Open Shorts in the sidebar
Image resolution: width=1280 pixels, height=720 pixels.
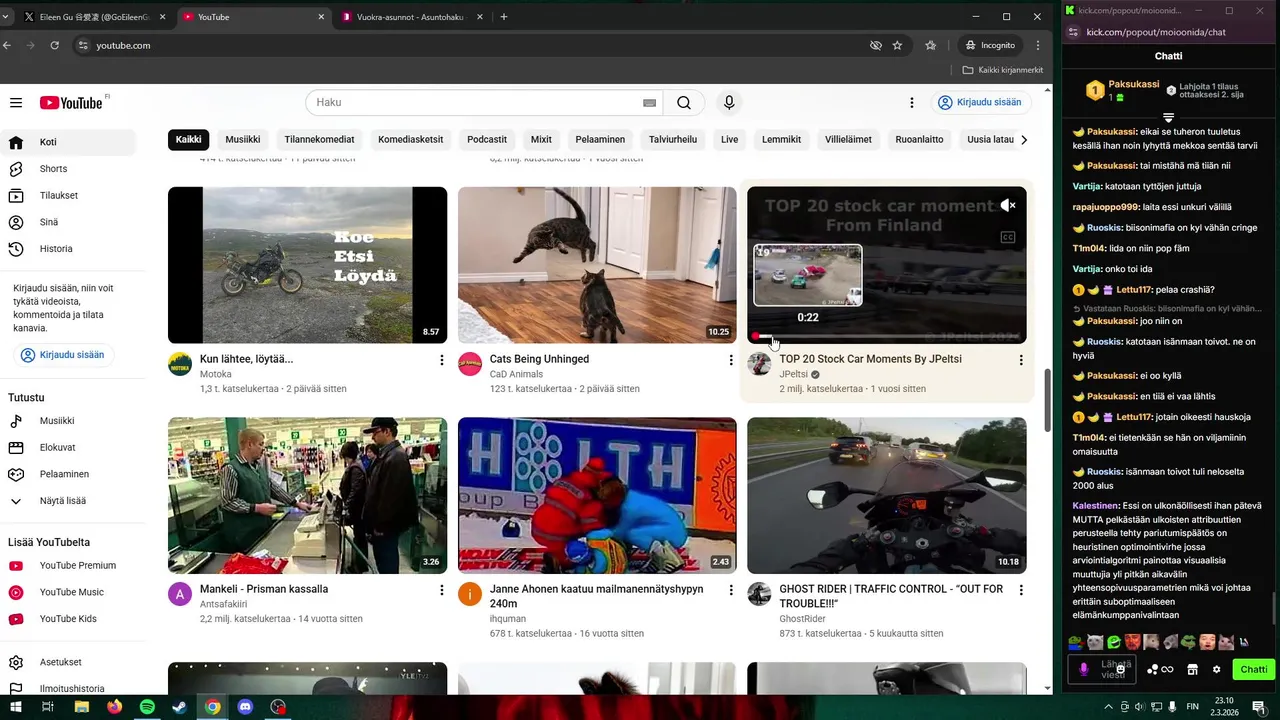point(68,169)
